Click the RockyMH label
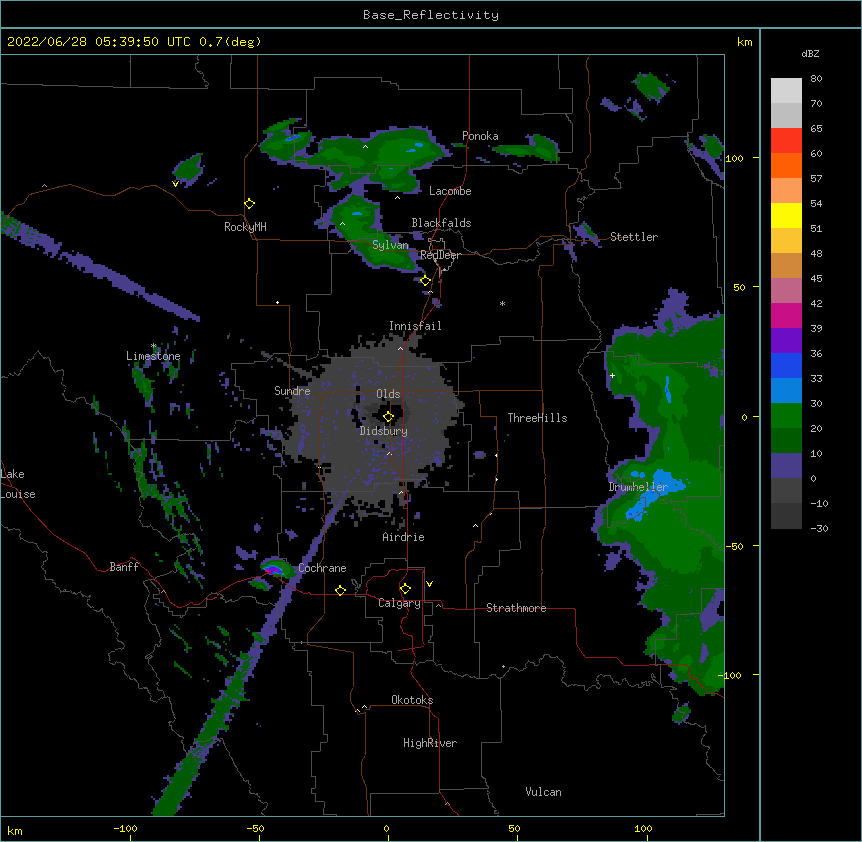862x842 pixels. point(245,227)
